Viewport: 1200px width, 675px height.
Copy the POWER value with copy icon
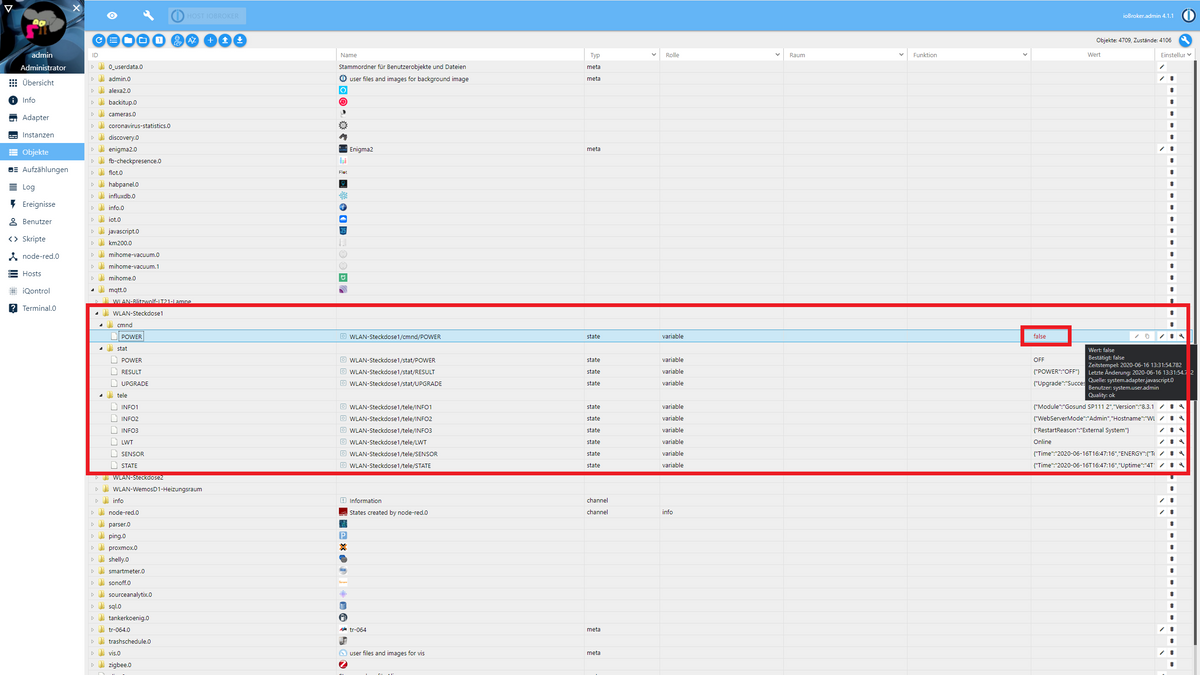[1147, 337]
